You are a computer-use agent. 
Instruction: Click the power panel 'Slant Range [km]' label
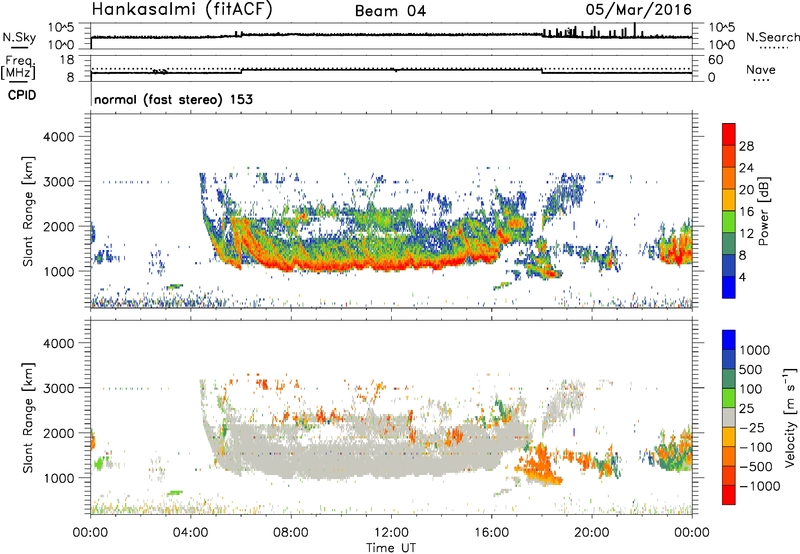(29, 211)
